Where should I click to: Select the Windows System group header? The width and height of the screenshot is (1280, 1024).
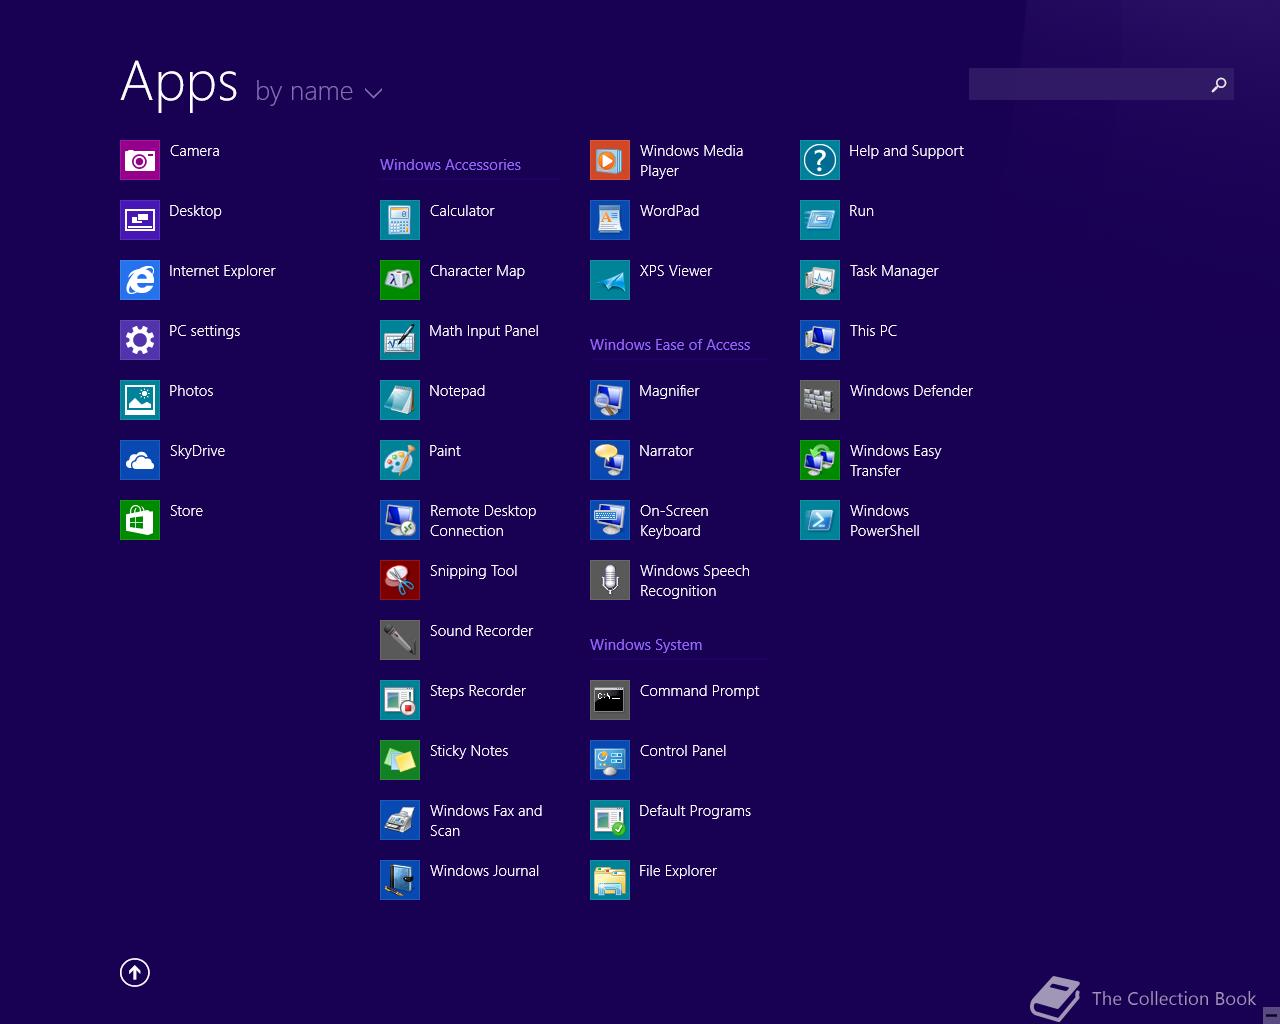646,645
